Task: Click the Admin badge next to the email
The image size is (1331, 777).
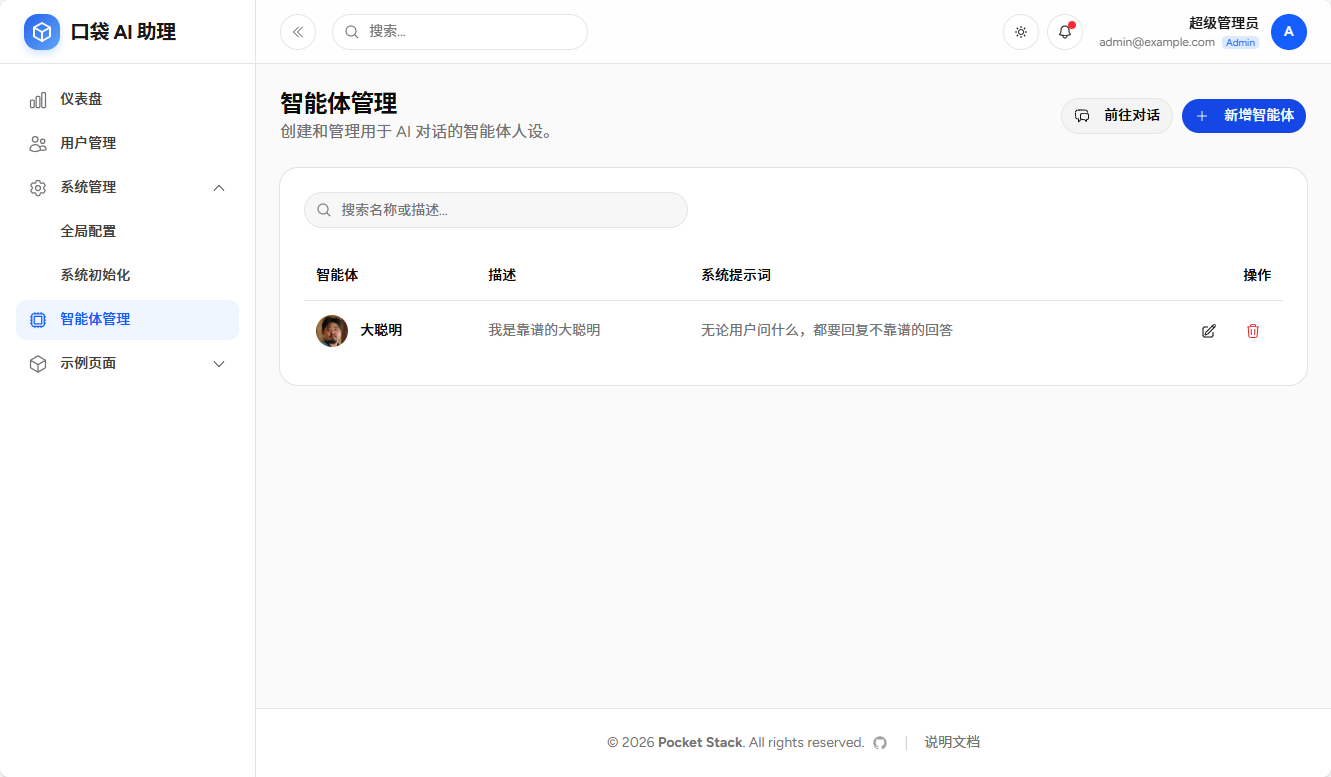Action: pyautogui.click(x=1240, y=42)
